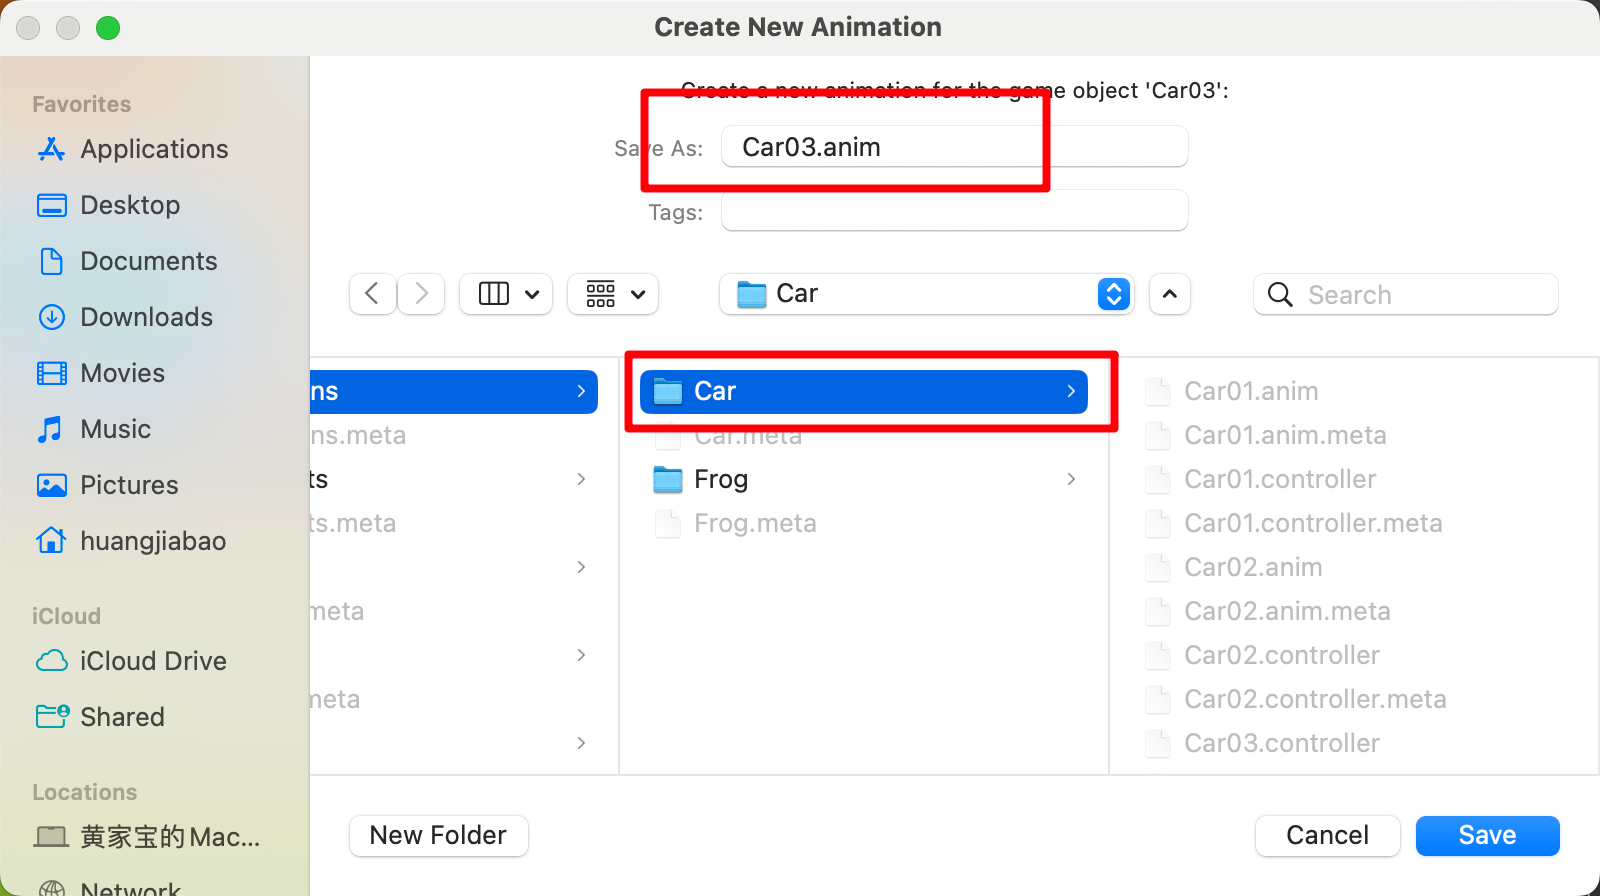Collapse the dialog with the chevron button
The height and width of the screenshot is (896, 1600).
1170,294
